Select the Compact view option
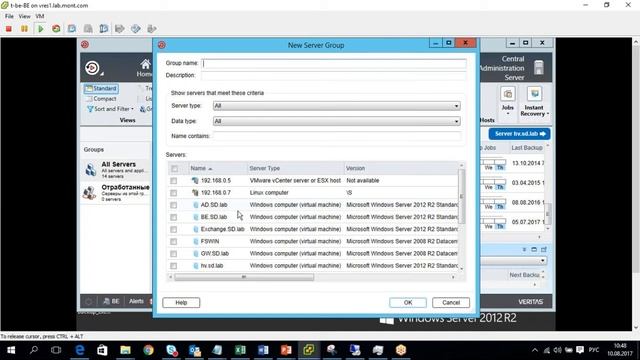 coord(101,99)
